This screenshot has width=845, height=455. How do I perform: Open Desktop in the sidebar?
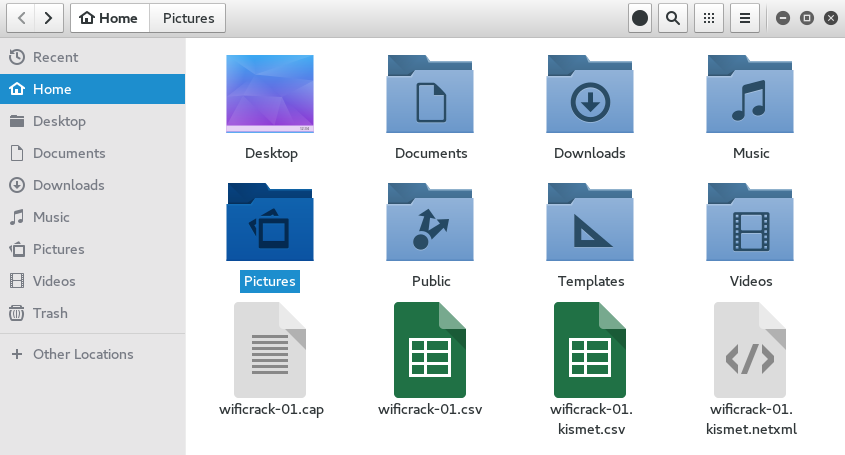tap(93, 121)
